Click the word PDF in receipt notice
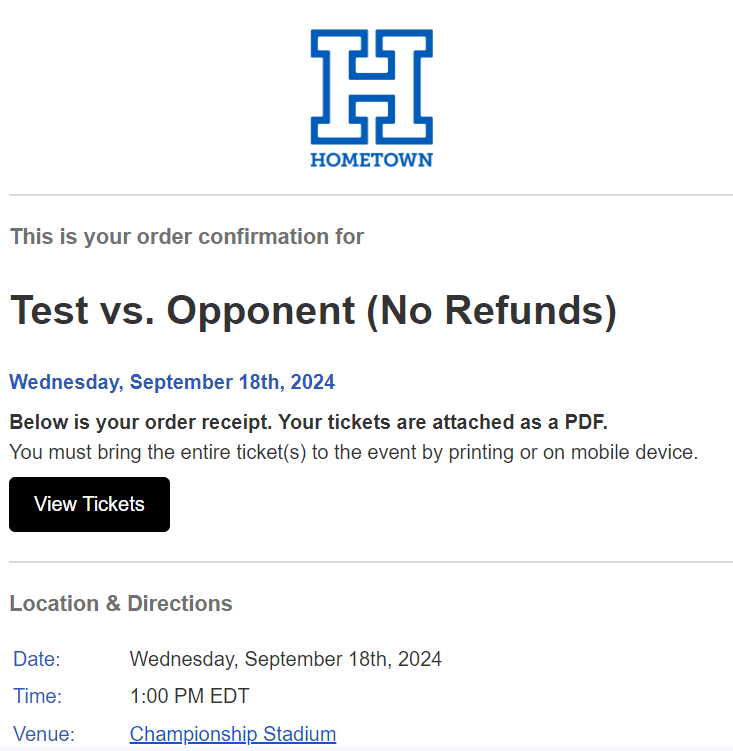The width and height of the screenshot is (733, 751). click(584, 422)
